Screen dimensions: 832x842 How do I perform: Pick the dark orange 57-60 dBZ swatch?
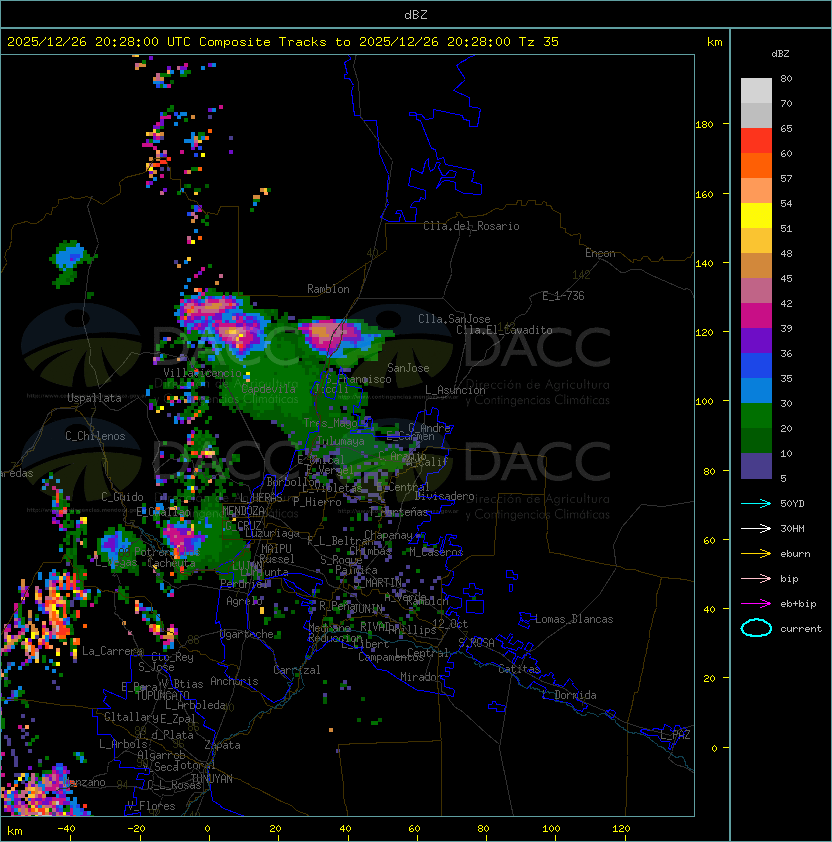point(756,166)
